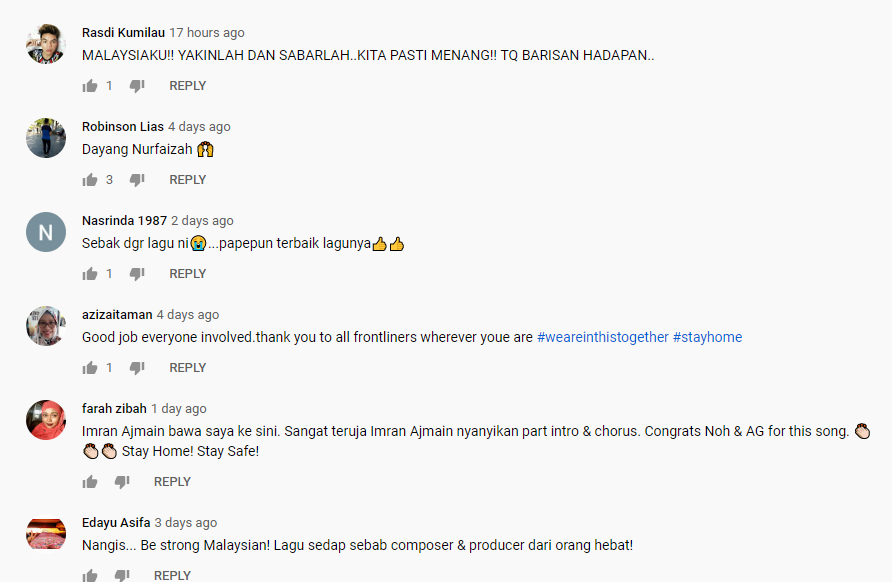Thumbs up Nasrinda 1987's comment
Image resolution: width=892 pixels, height=582 pixels.
point(90,274)
